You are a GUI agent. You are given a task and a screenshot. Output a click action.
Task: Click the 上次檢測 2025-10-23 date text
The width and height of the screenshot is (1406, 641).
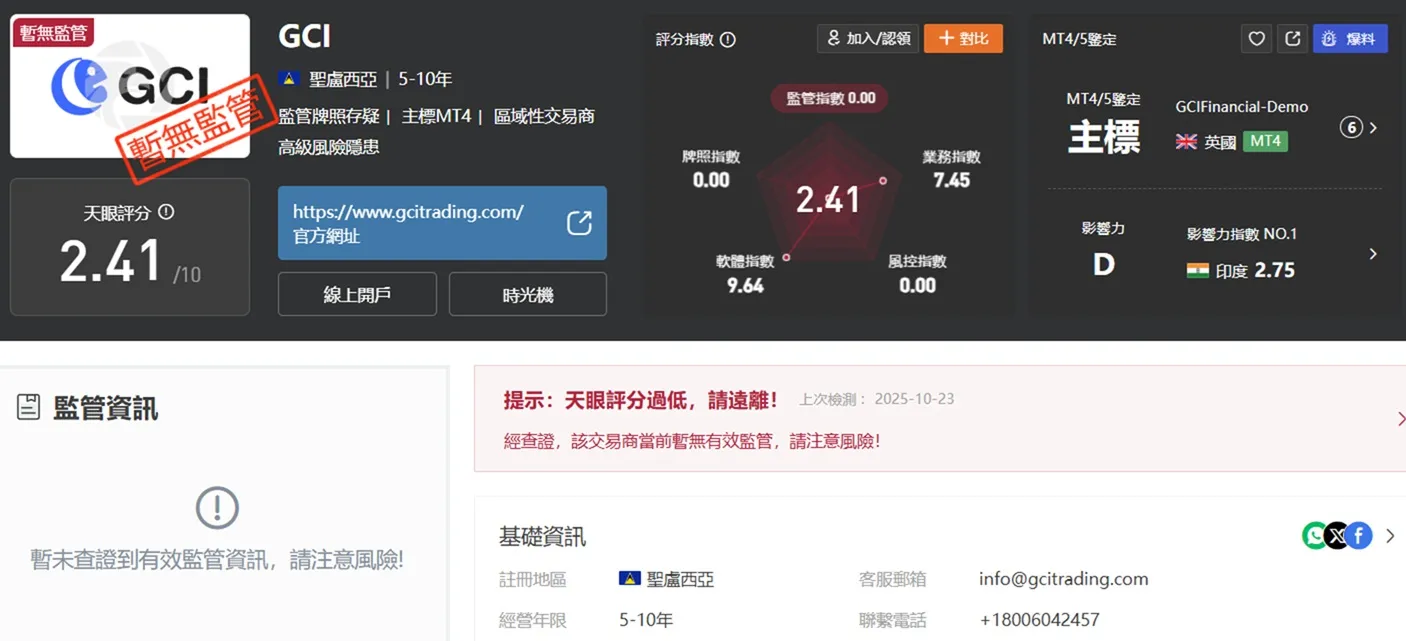876,399
